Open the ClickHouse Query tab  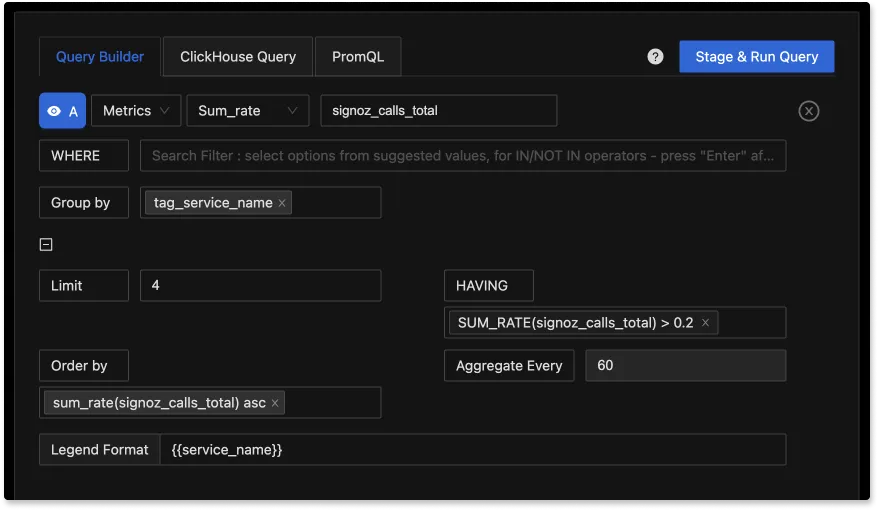(x=238, y=57)
